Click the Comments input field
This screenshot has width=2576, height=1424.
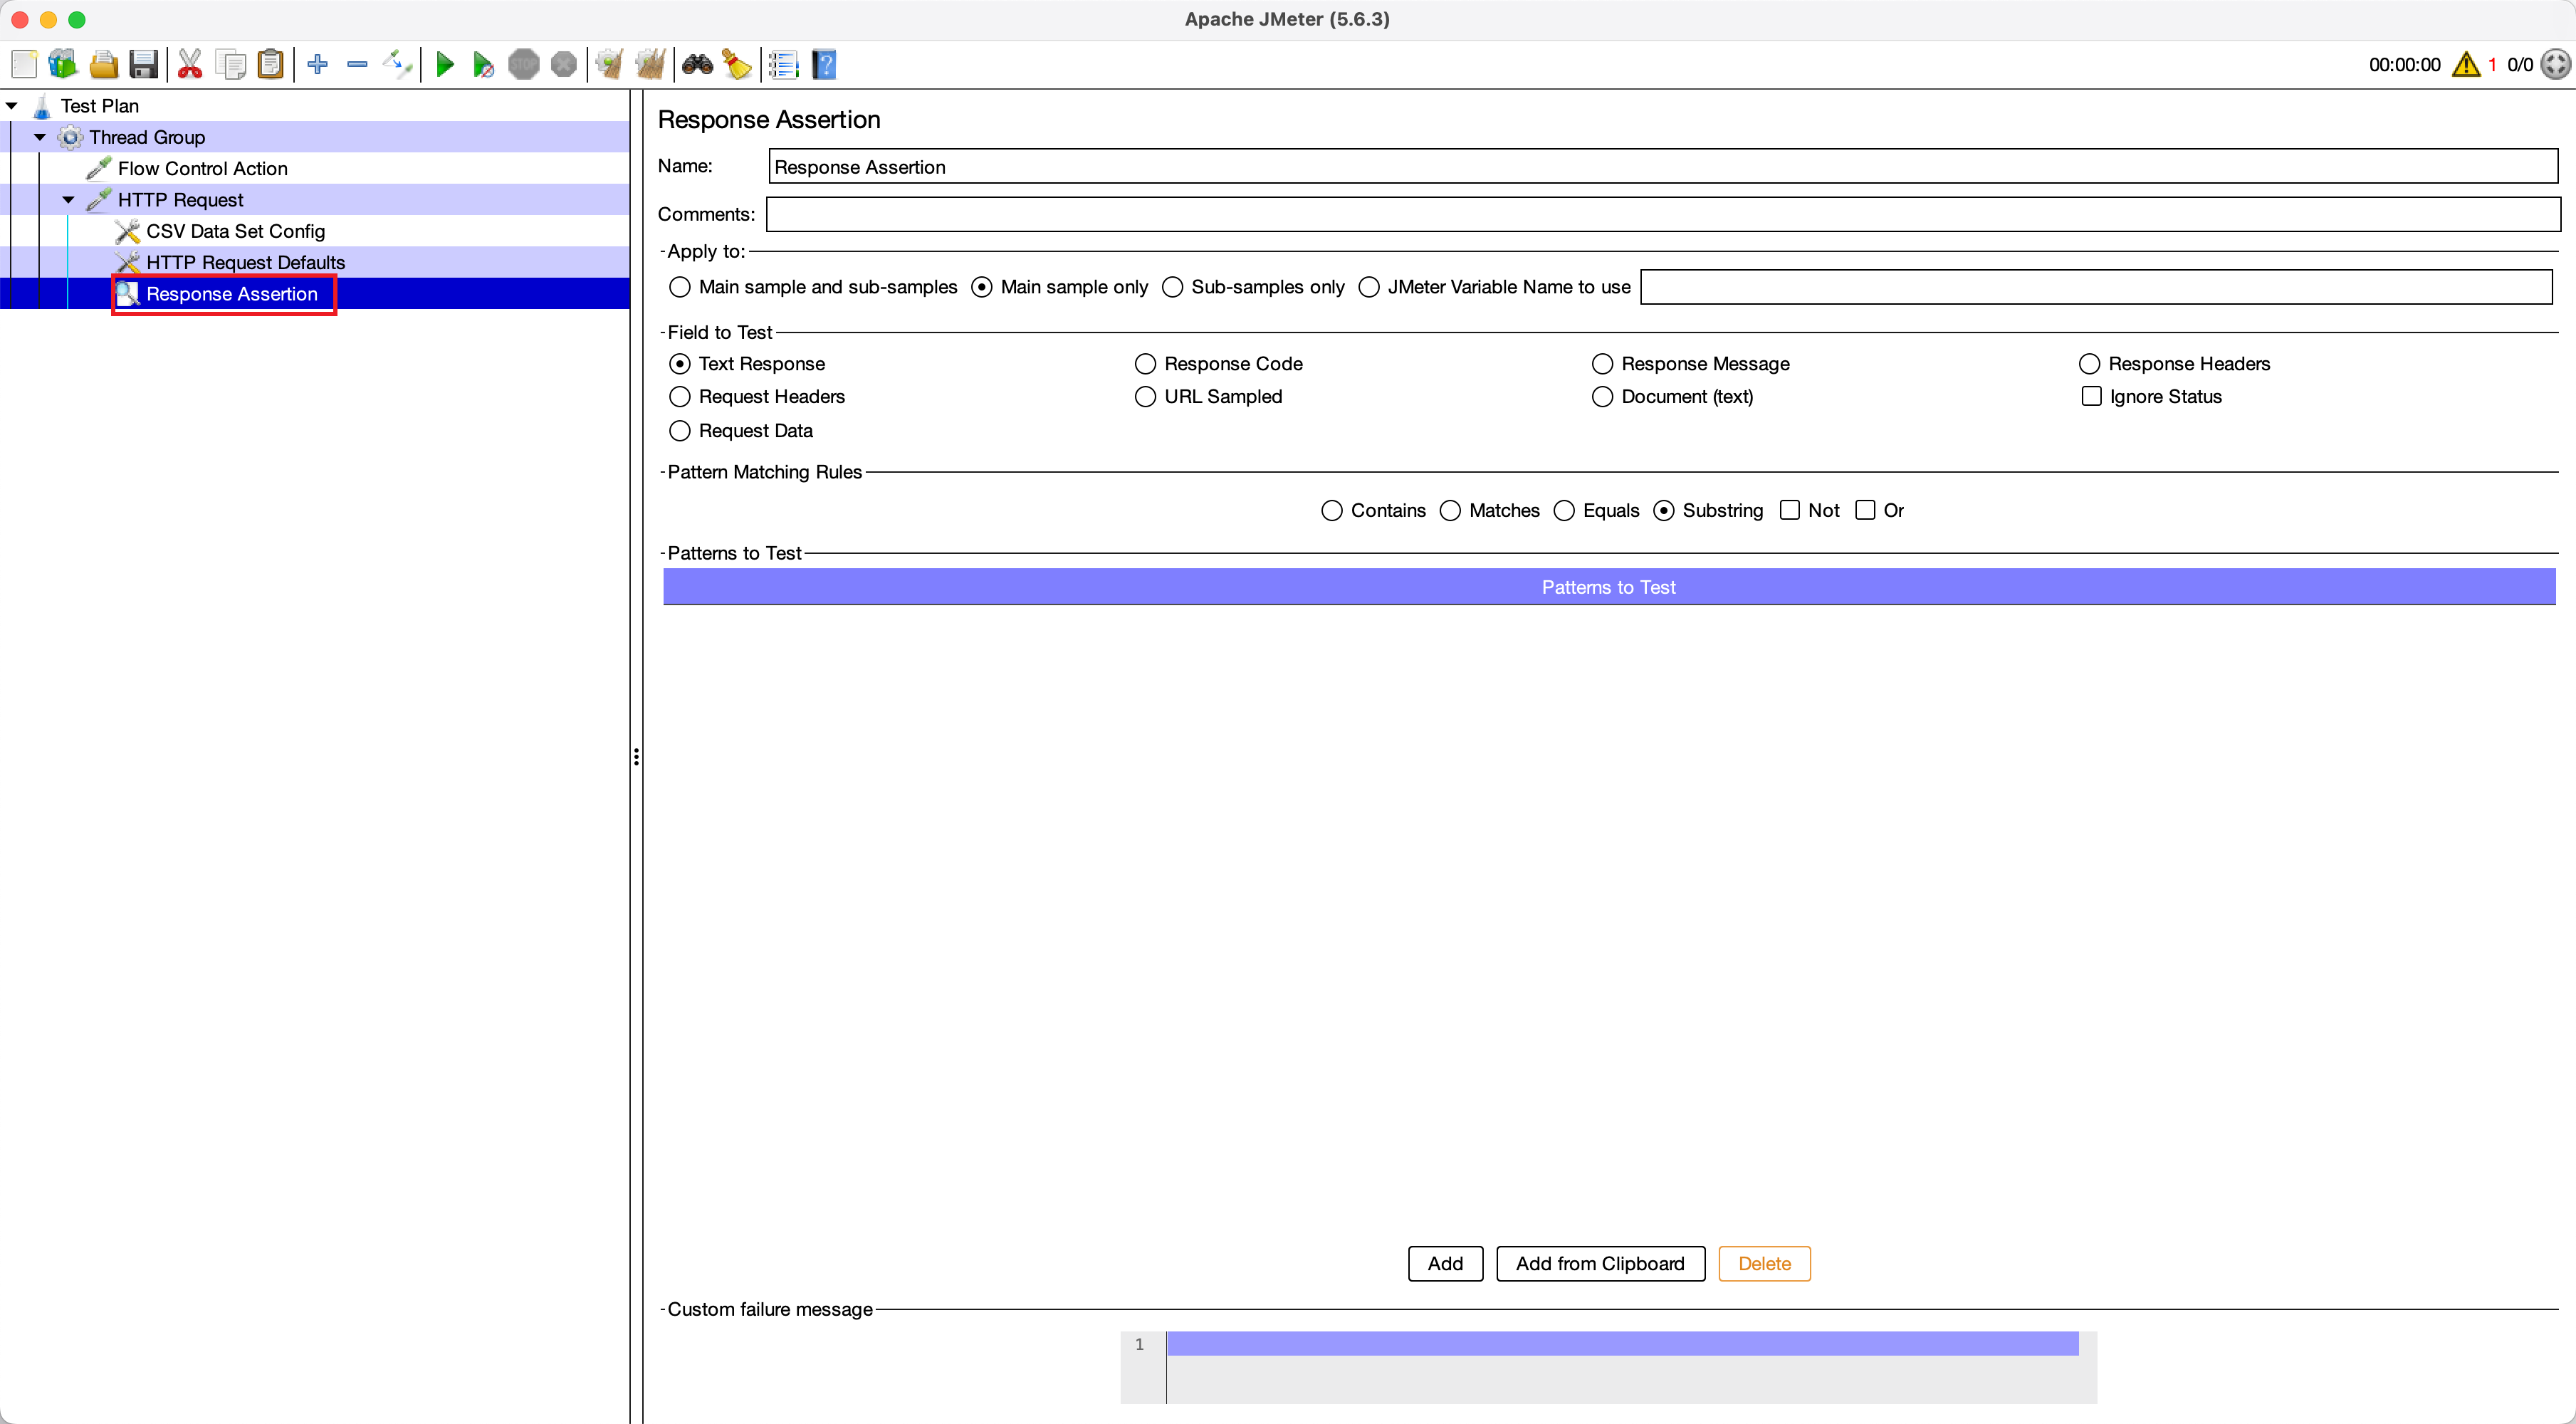(x=1663, y=214)
